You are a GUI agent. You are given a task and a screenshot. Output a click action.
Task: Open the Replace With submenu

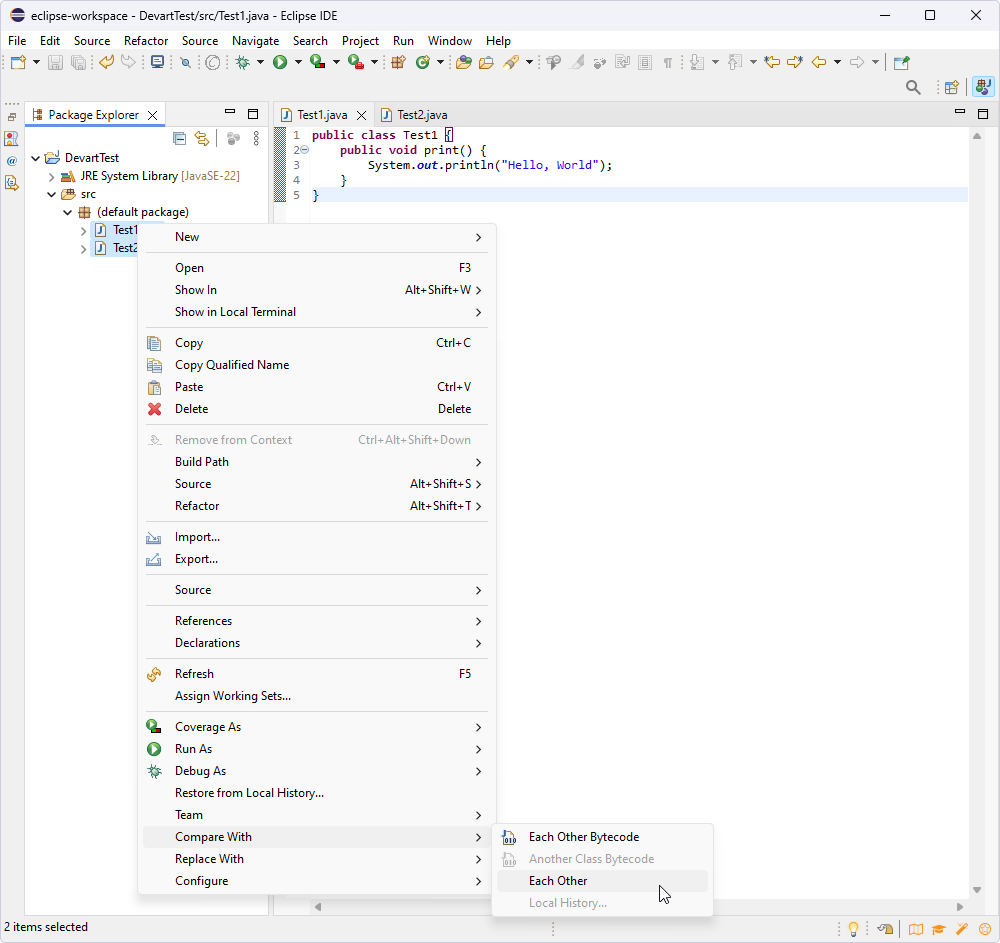point(316,859)
